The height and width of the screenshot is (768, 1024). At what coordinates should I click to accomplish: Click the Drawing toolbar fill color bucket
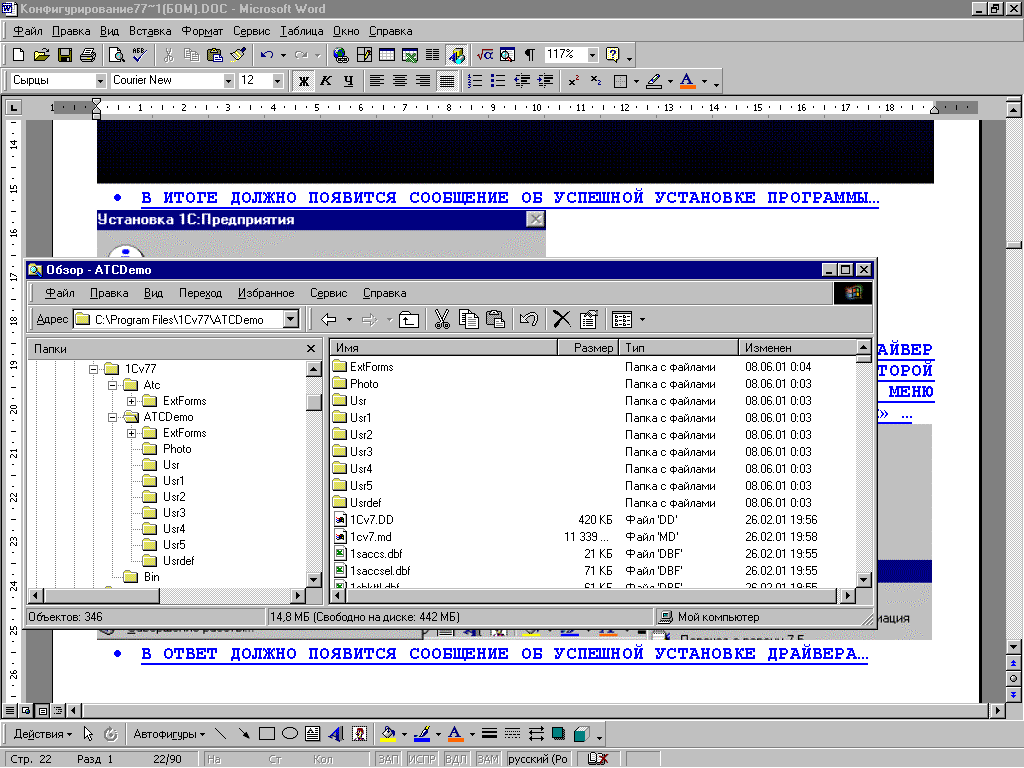pos(388,734)
